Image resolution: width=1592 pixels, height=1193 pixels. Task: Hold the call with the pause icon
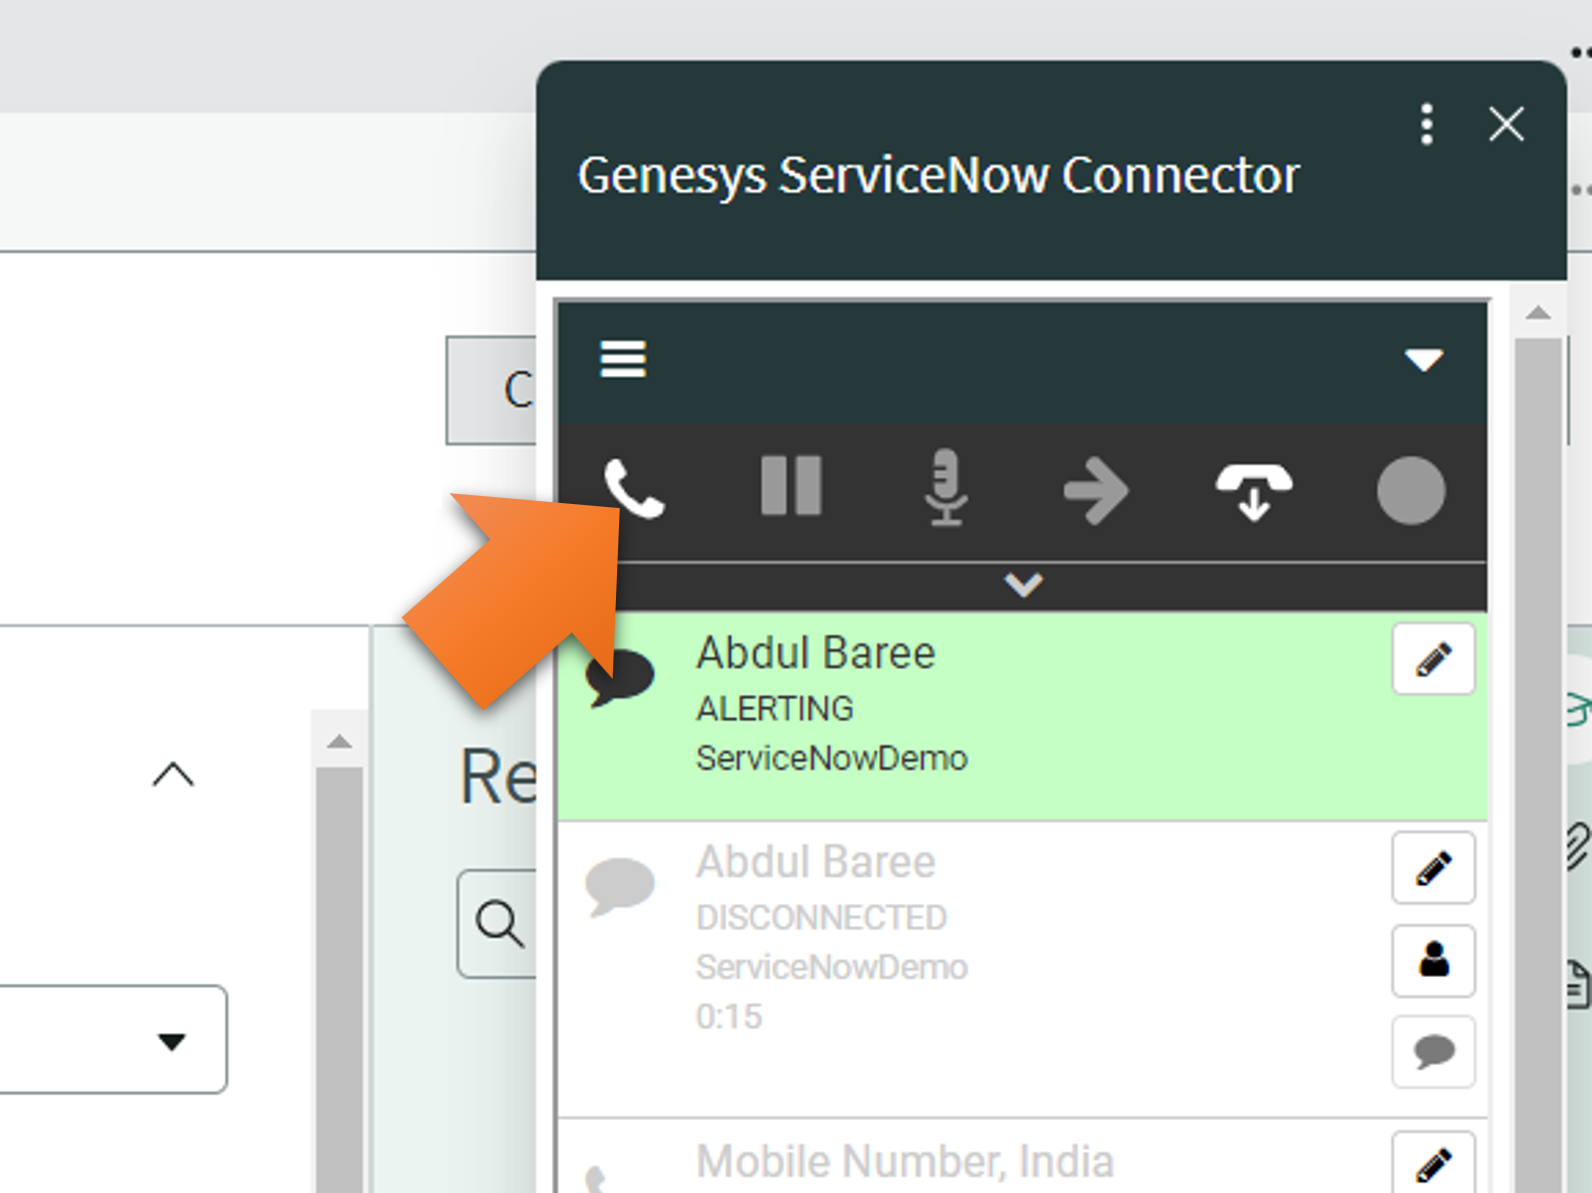click(791, 487)
